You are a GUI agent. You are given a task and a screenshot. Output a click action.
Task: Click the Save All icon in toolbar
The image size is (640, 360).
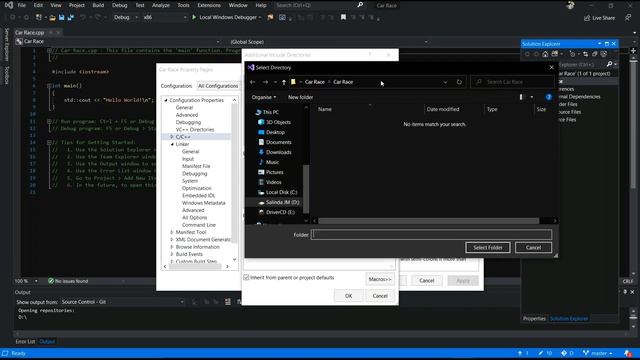tap(71, 18)
